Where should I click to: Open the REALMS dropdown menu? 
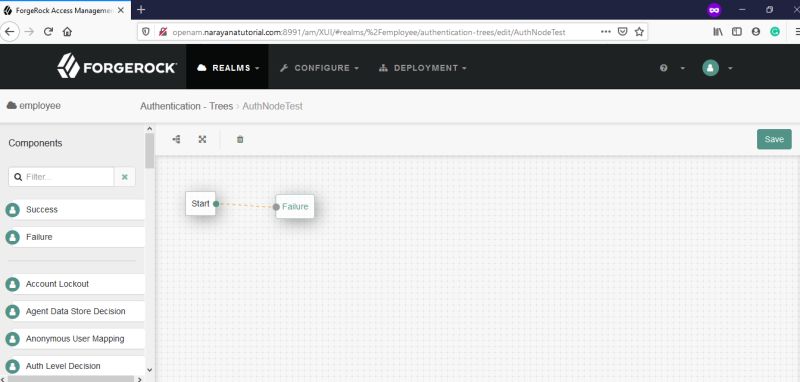coord(228,68)
